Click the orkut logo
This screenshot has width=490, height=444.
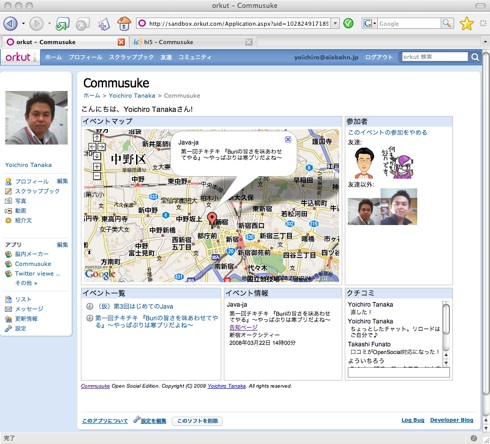tap(18, 57)
